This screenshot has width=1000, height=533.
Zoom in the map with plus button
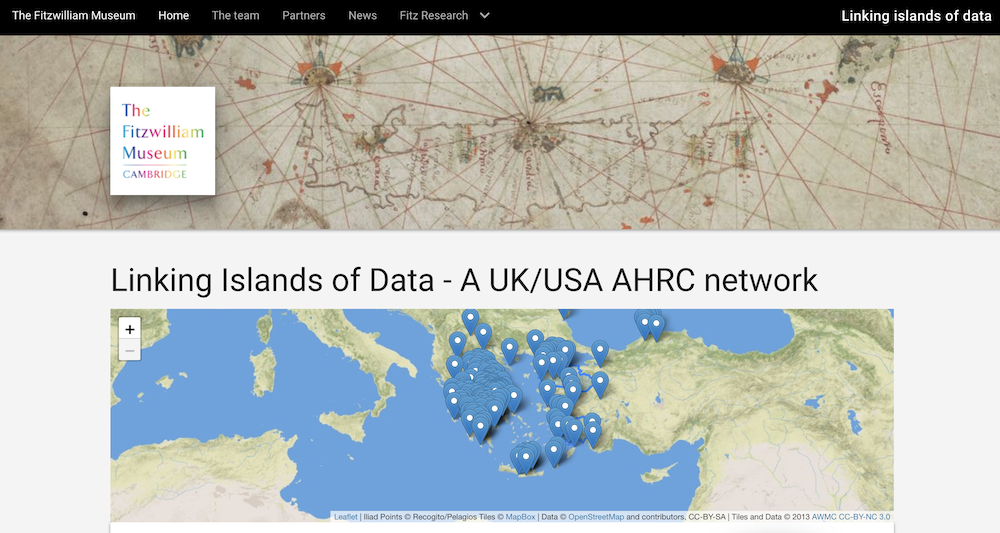coord(129,329)
